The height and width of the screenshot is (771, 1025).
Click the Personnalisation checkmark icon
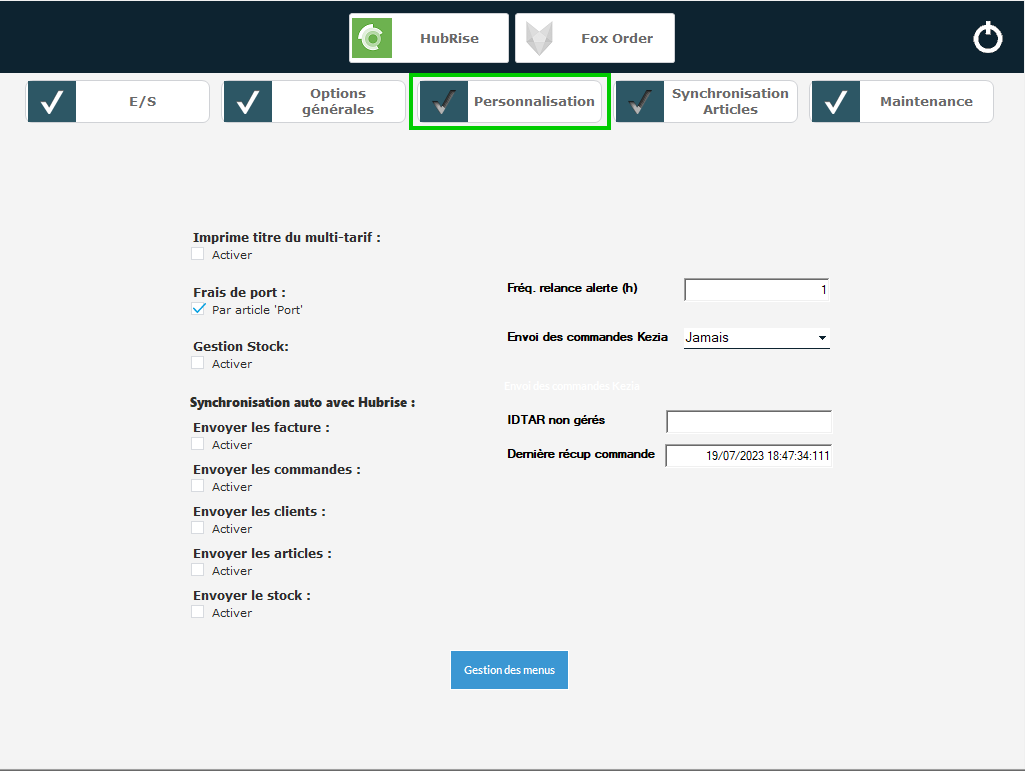(x=444, y=102)
